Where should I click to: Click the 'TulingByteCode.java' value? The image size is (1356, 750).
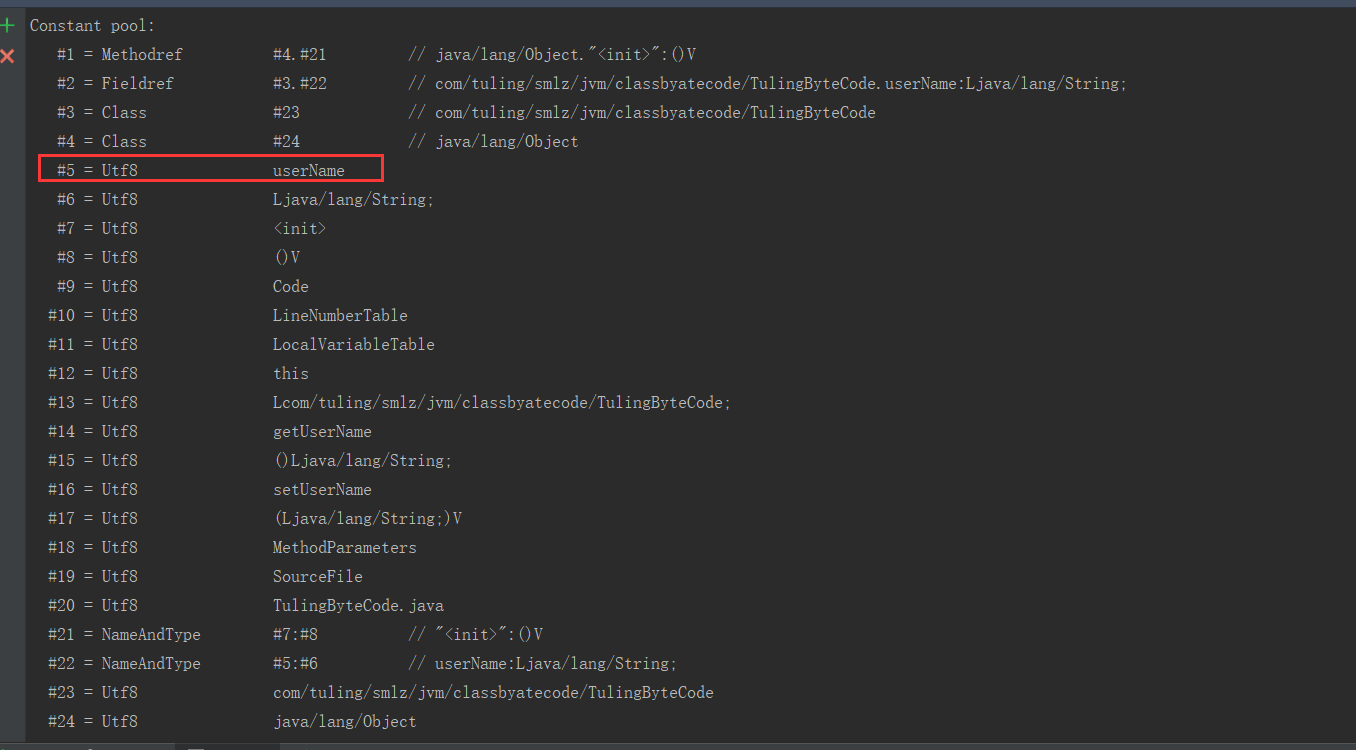358,605
